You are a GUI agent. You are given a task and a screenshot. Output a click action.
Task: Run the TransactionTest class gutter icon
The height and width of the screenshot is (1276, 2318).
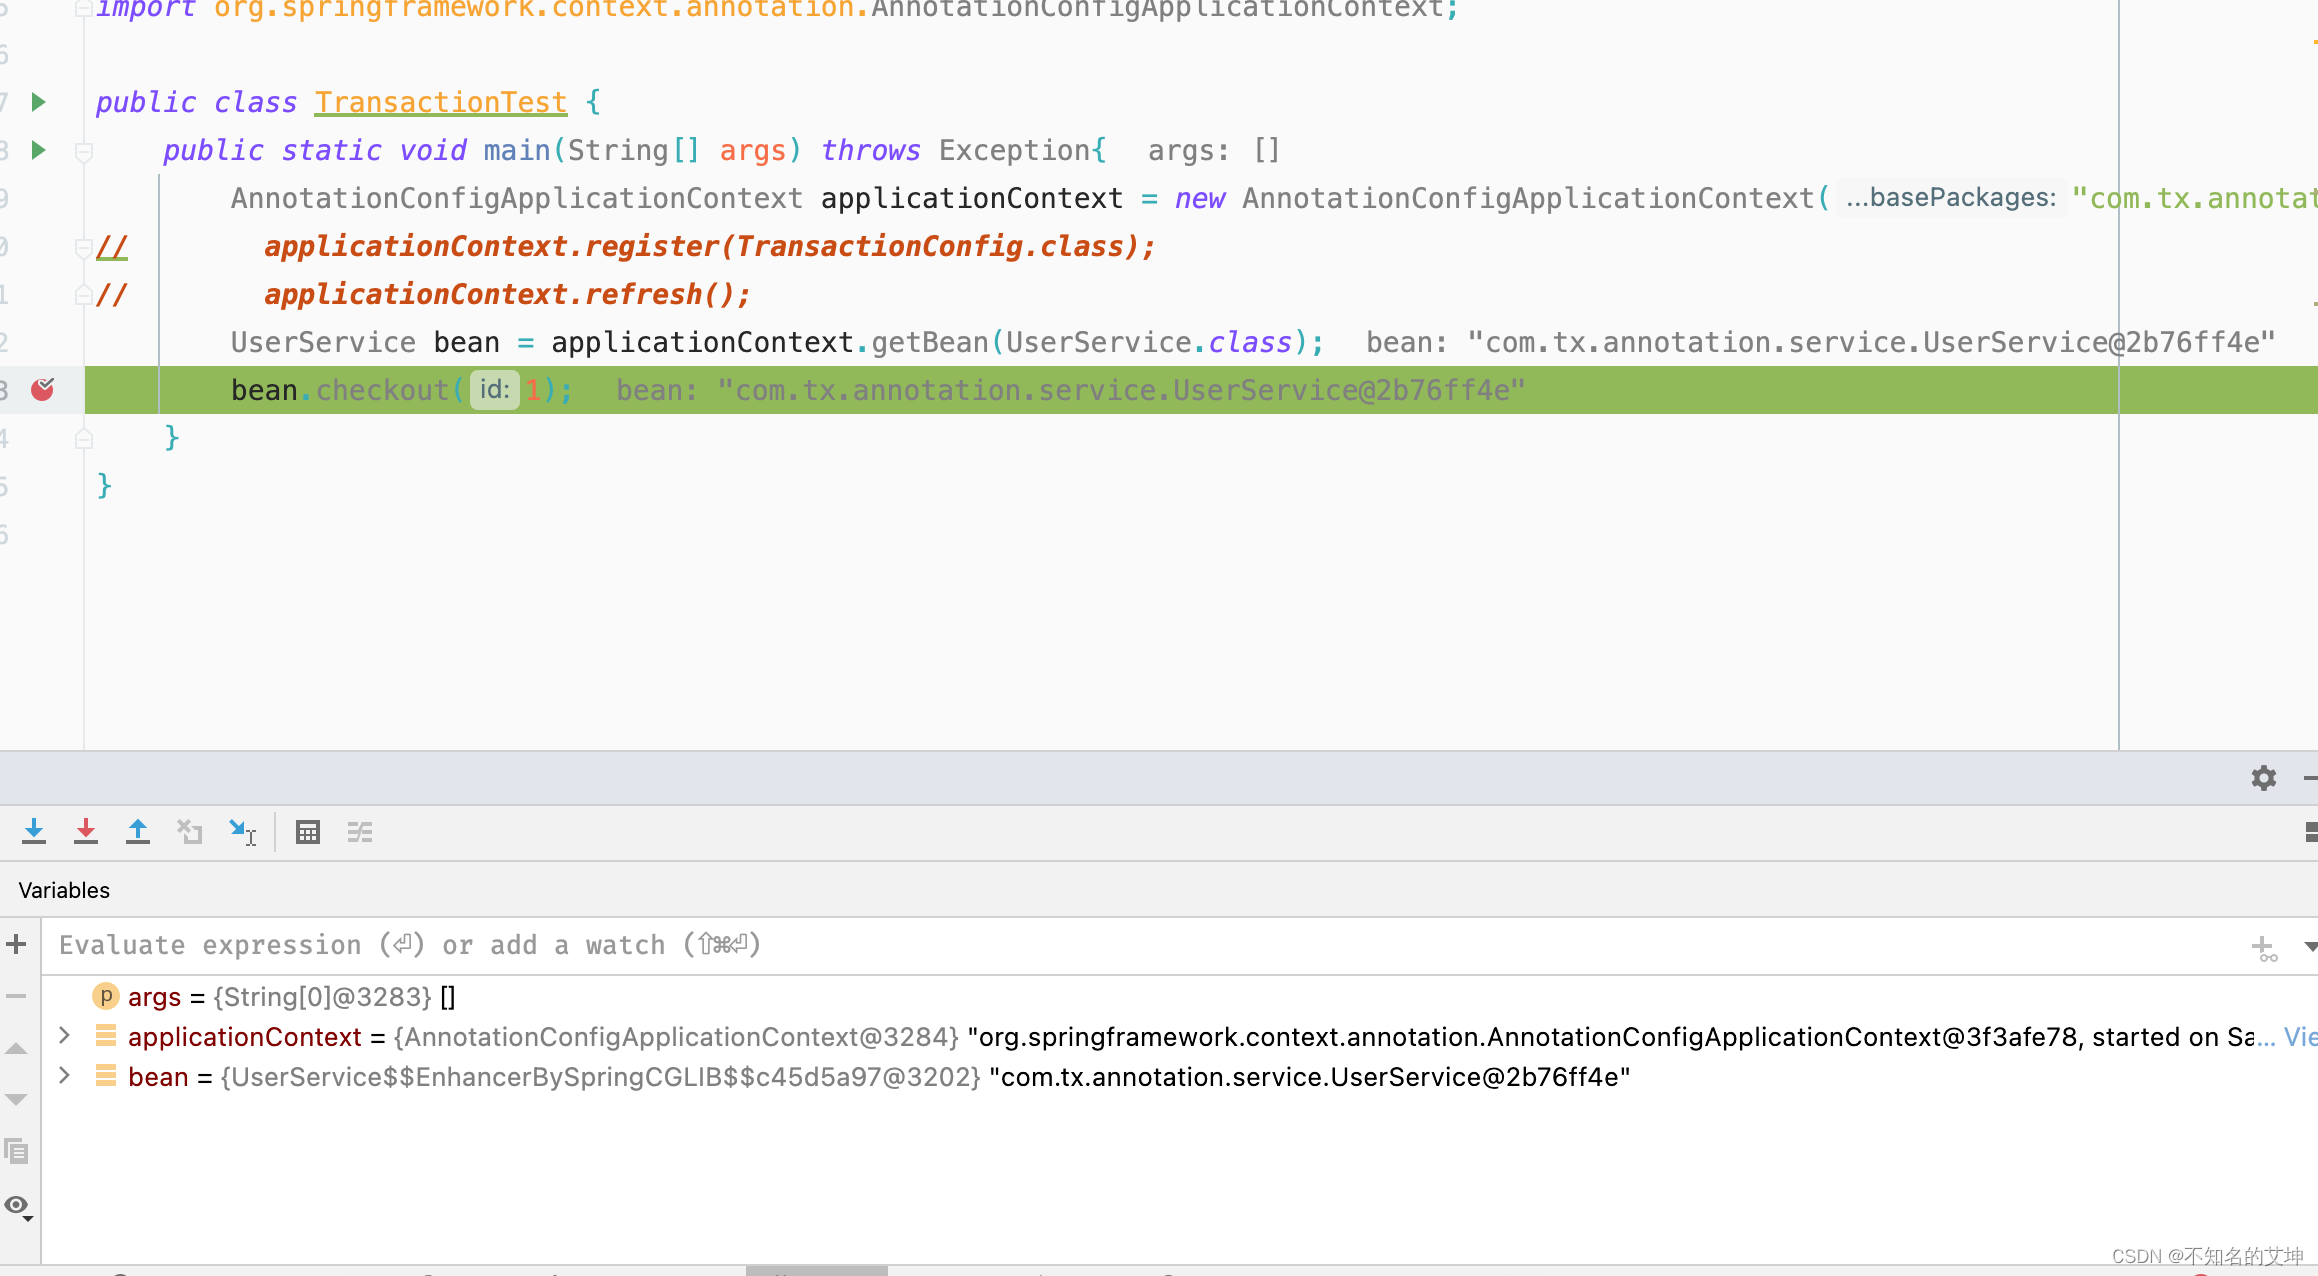coord(39,102)
